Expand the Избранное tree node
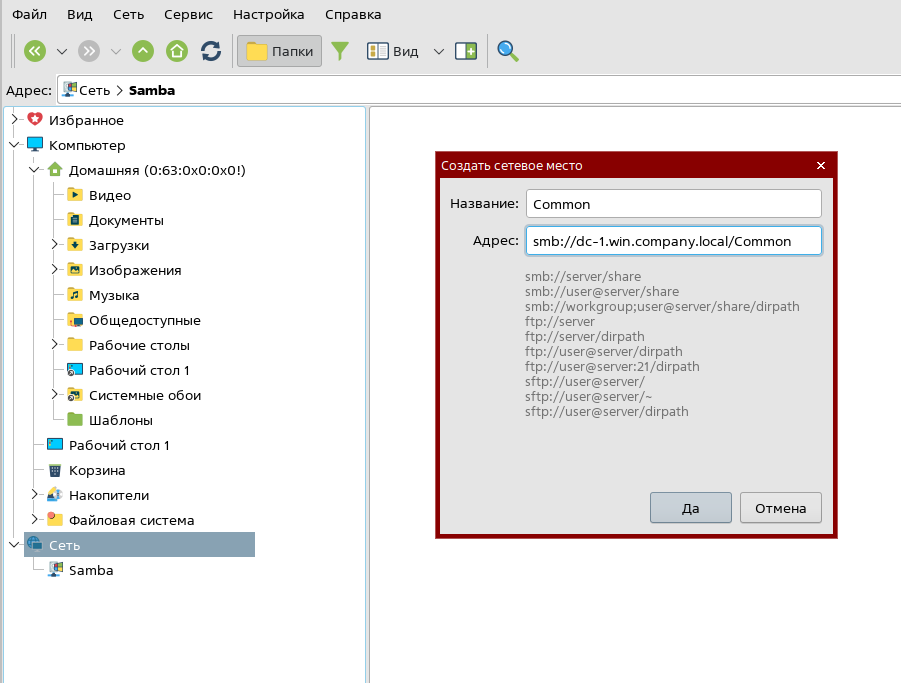The width and height of the screenshot is (901, 683). (x=14, y=119)
